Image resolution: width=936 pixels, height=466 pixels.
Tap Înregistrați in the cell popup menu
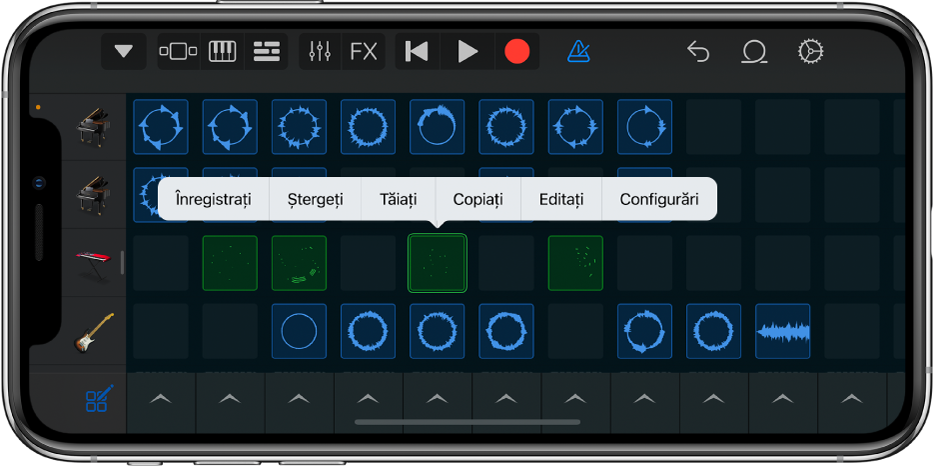(x=213, y=199)
